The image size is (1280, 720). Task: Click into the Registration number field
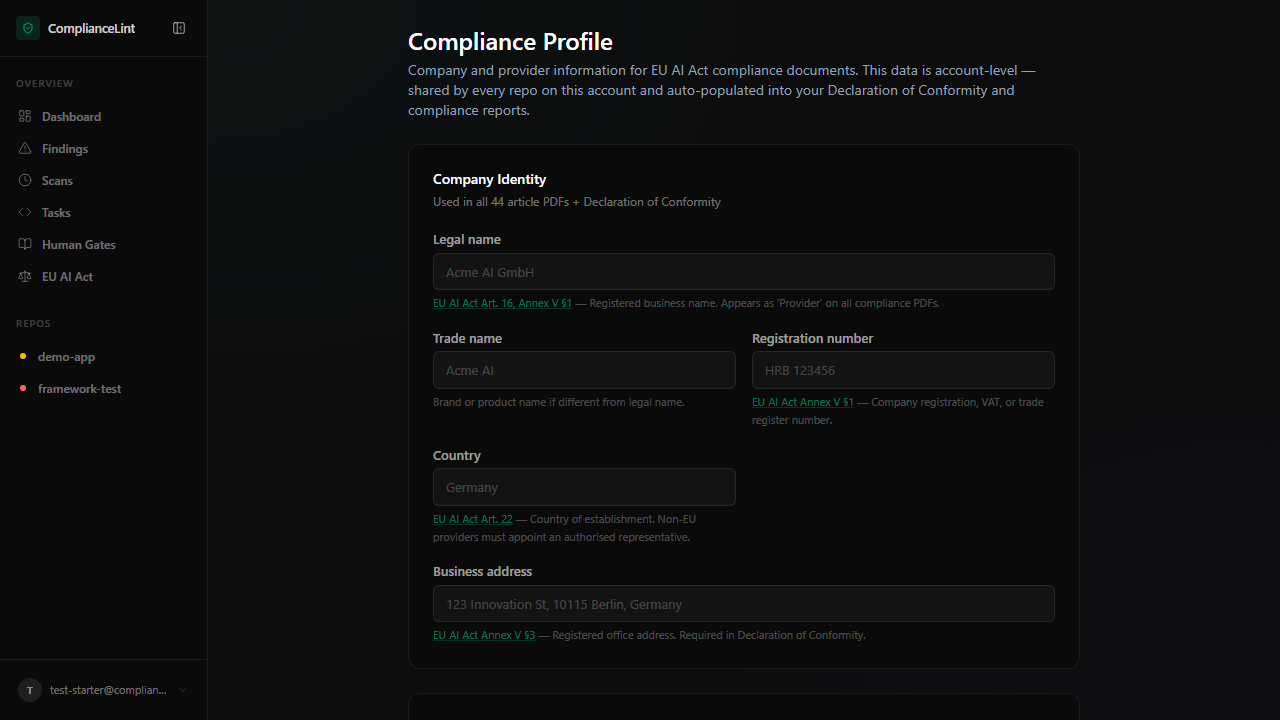[x=903, y=370]
